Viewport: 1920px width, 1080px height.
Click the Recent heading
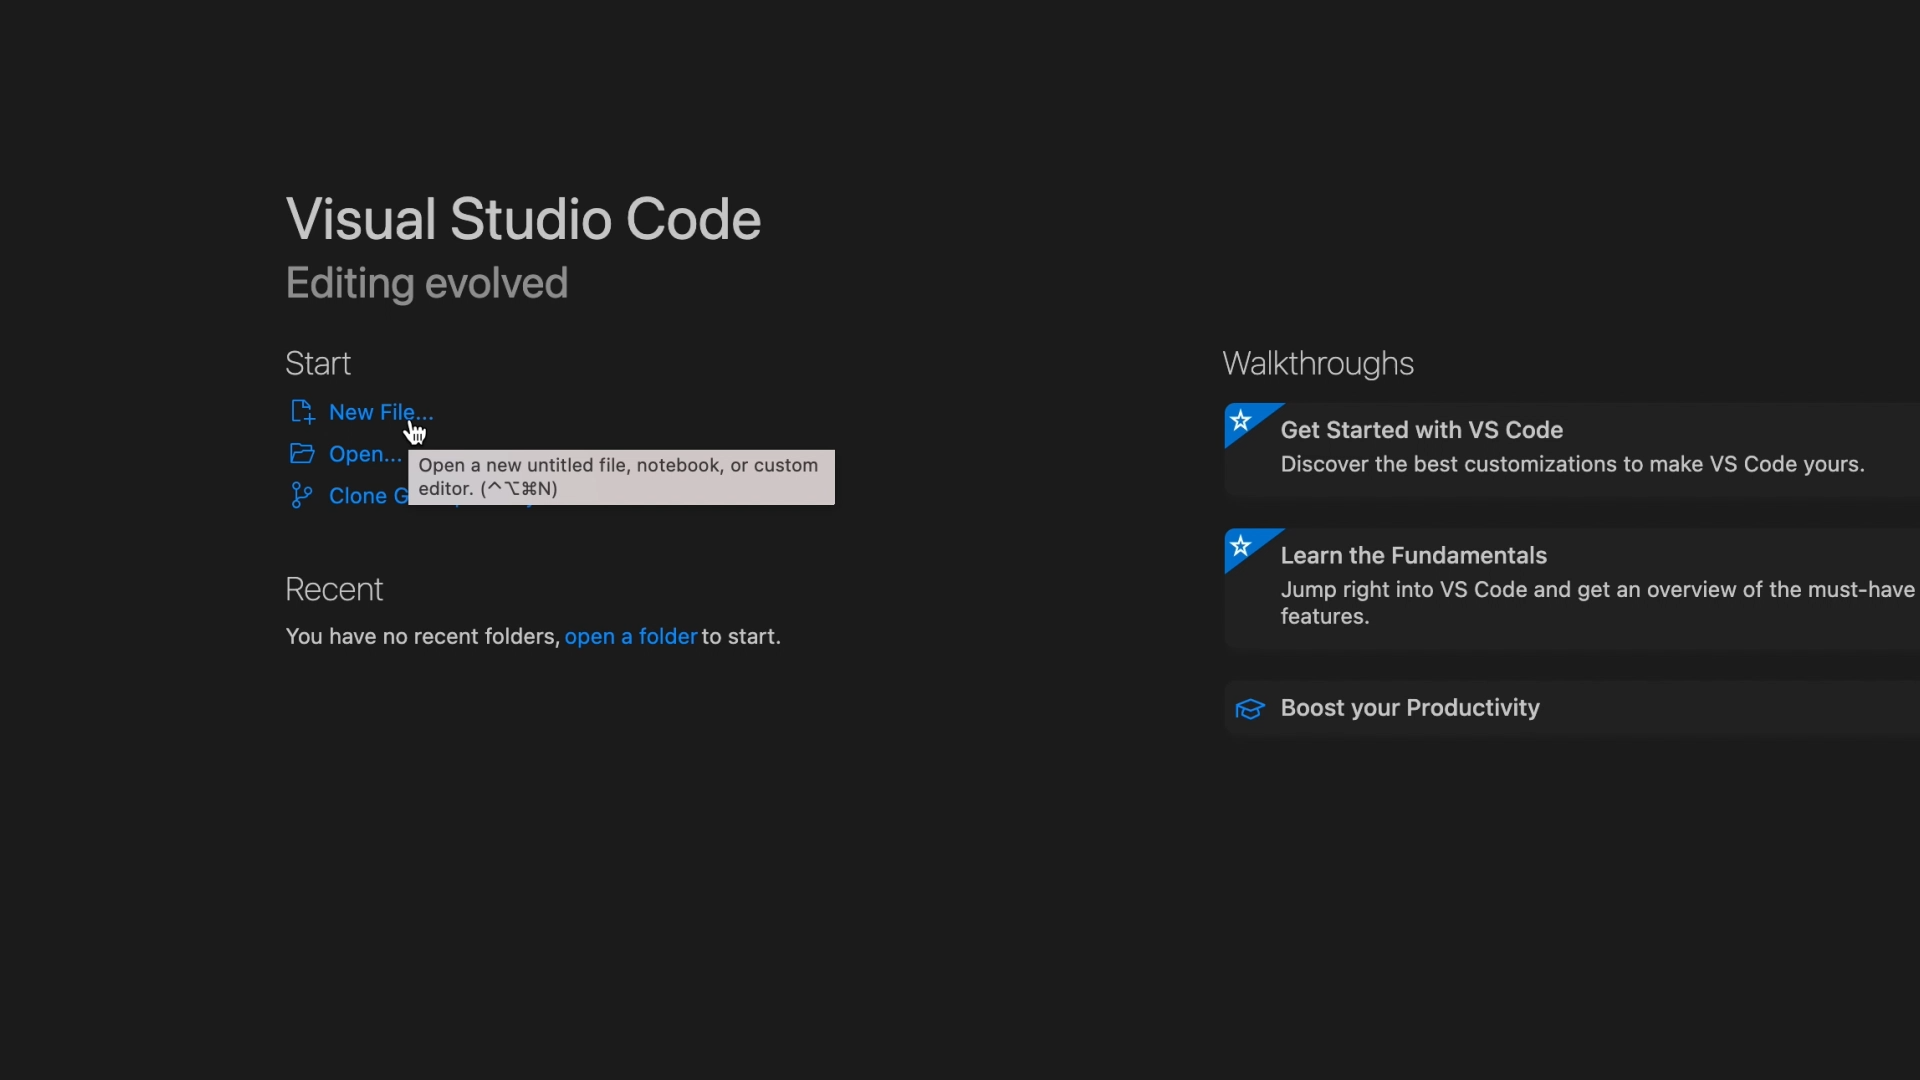(x=334, y=590)
